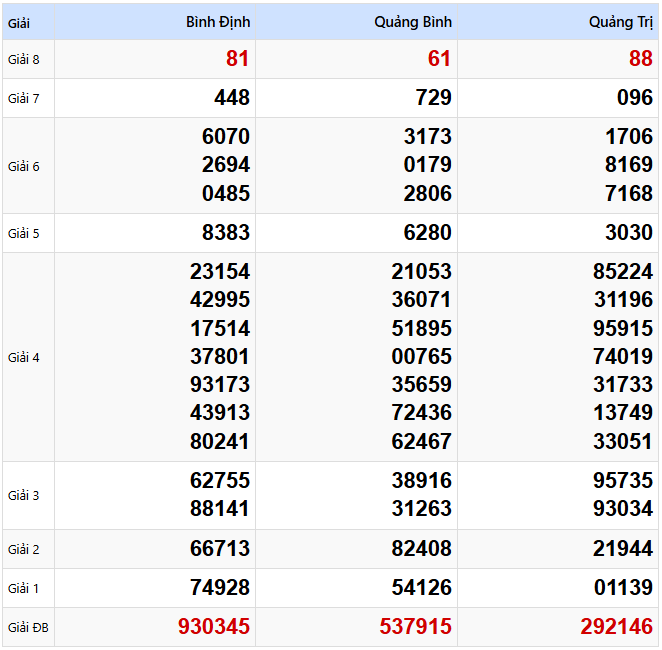
Task: Click the Quảng Trị column header
Action: tap(620, 22)
